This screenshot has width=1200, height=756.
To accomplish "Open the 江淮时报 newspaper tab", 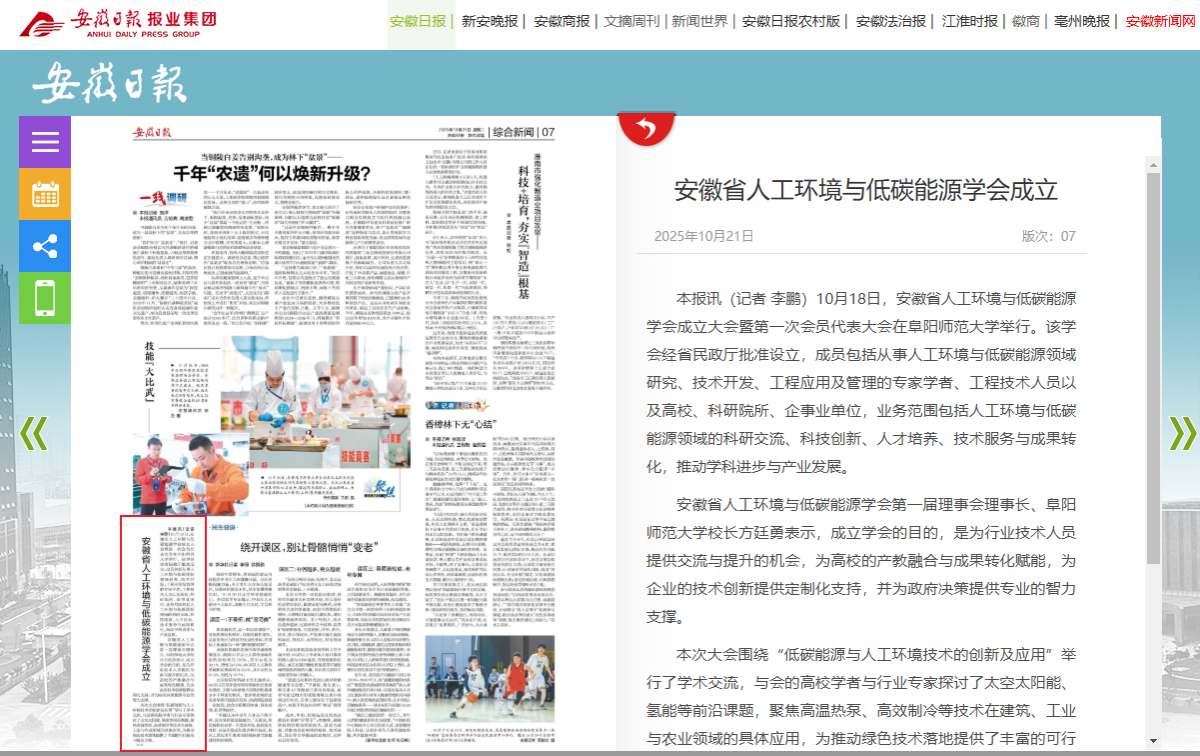I will click(x=969, y=21).
